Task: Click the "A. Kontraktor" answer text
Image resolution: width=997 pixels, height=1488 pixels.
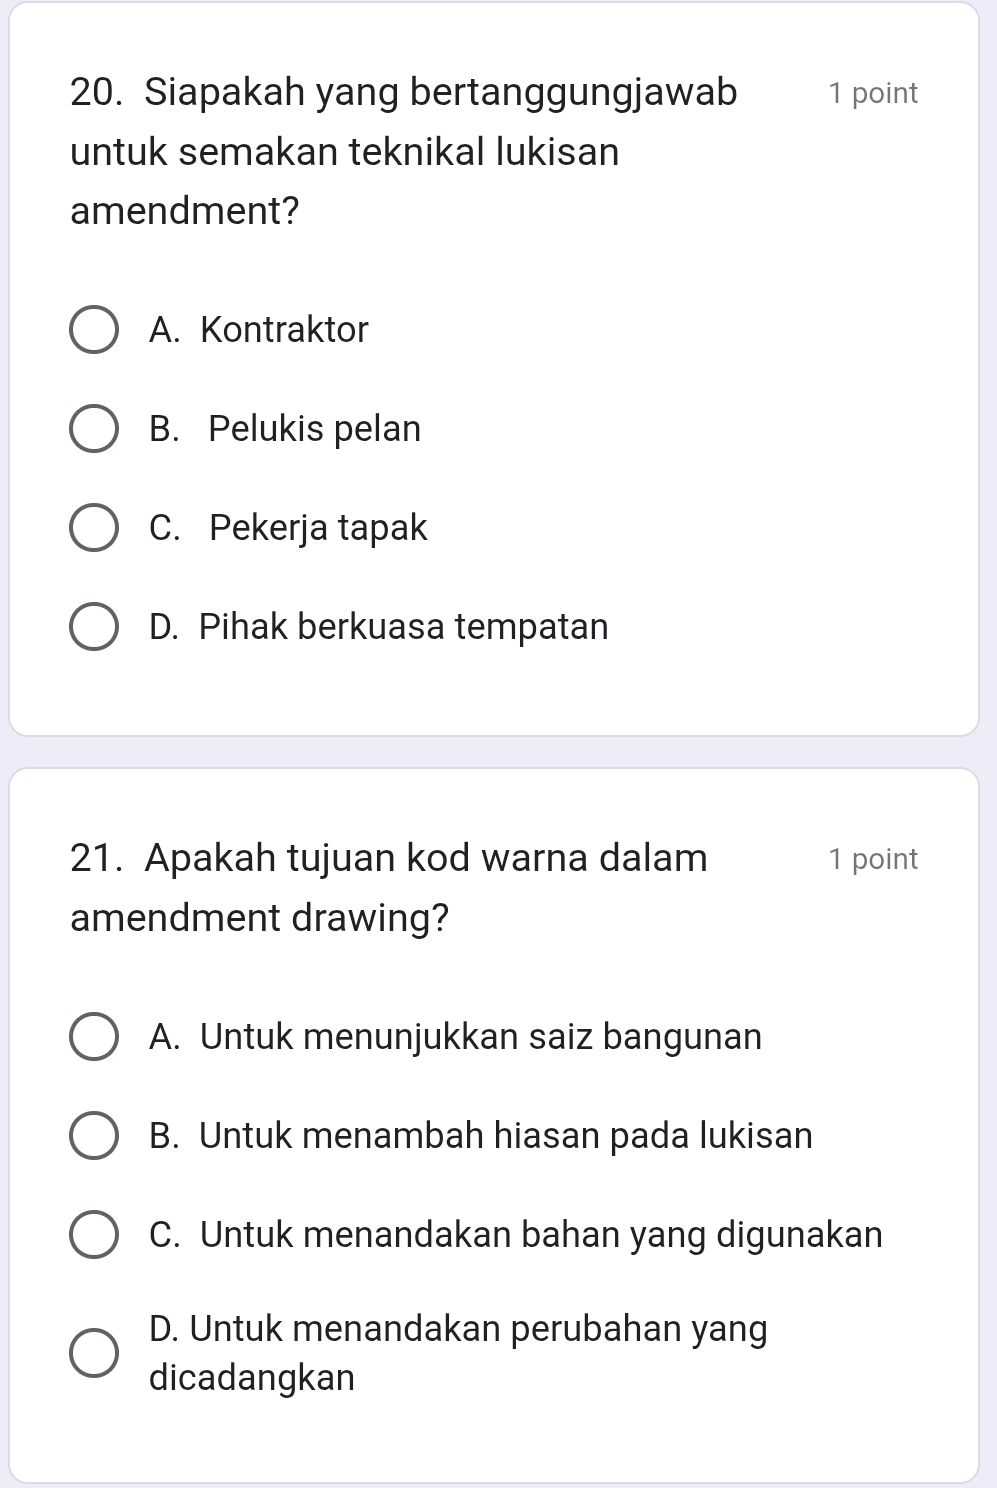Action: [258, 330]
